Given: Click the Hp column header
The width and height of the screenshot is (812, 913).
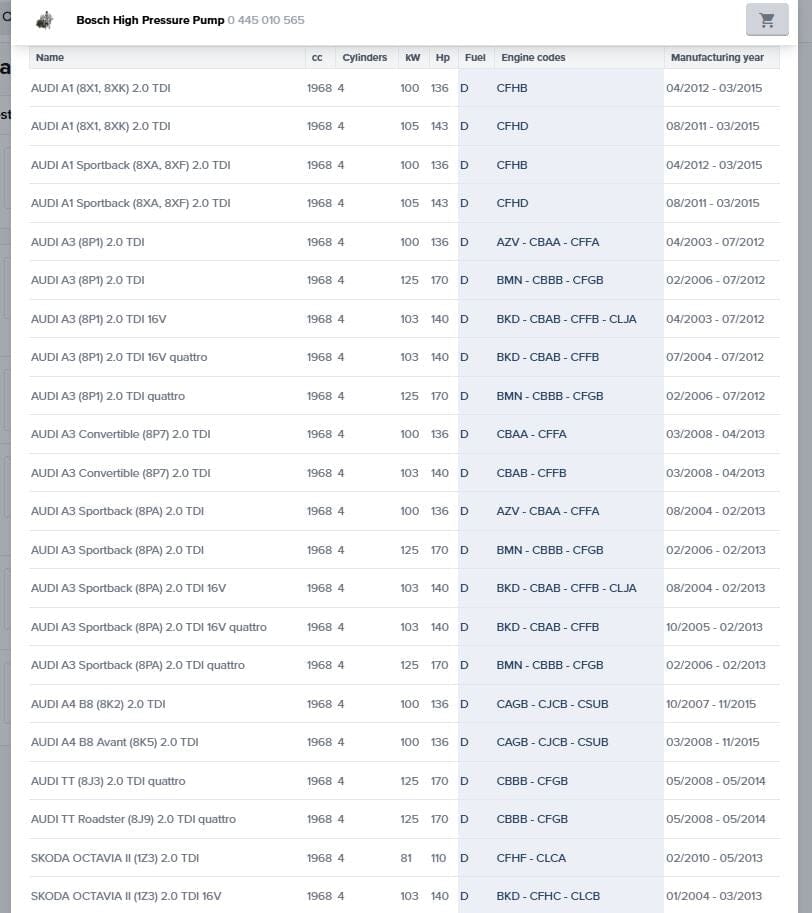Looking at the screenshot, I should point(442,58).
